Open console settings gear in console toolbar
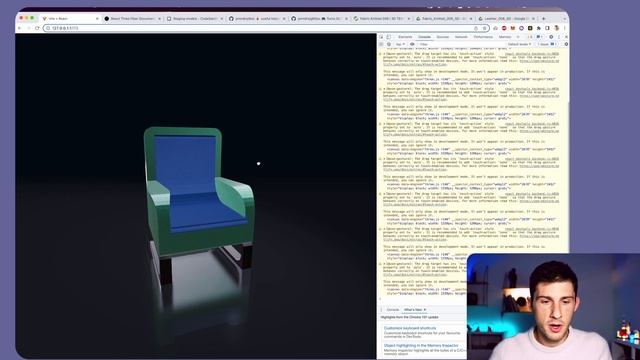The width and height of the screenshot is (640, 360). coord(566,44)
